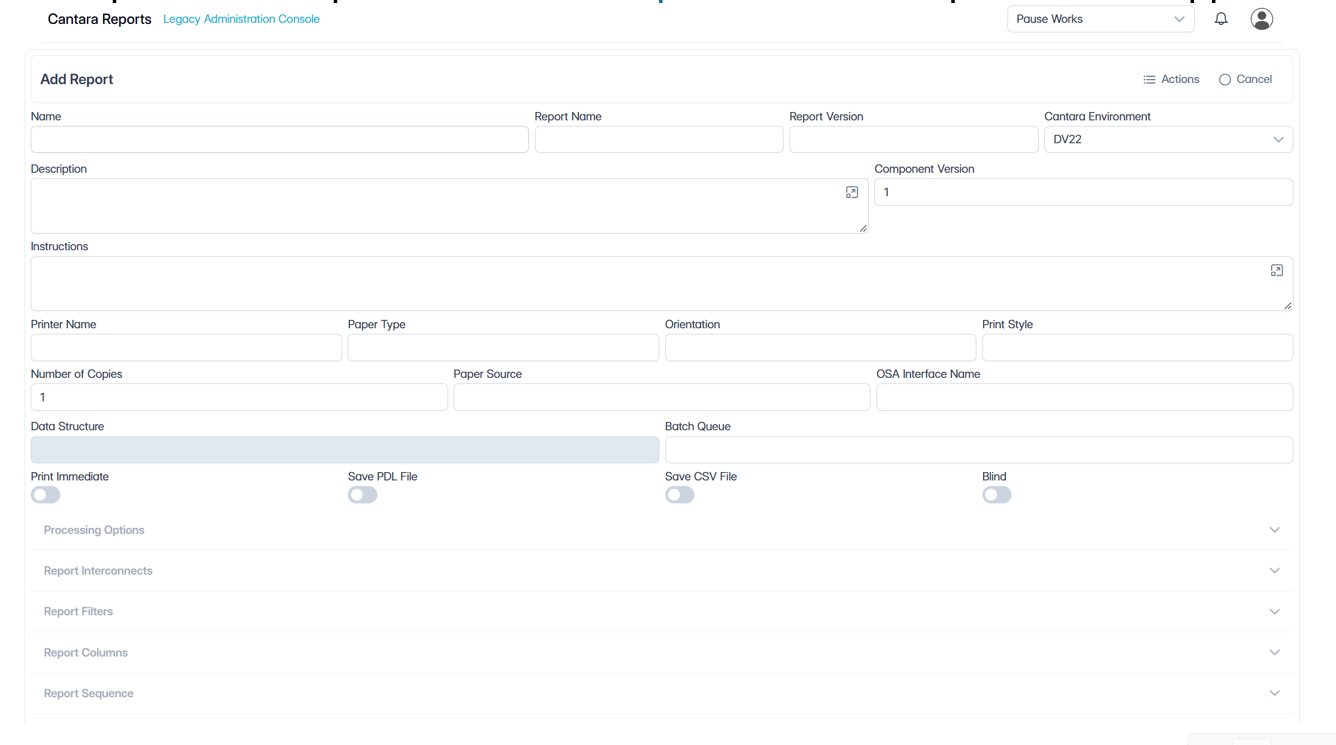1336x745 pixels.
Task: Open the Cantara Environment dropdown
Action: [1168, 139]
